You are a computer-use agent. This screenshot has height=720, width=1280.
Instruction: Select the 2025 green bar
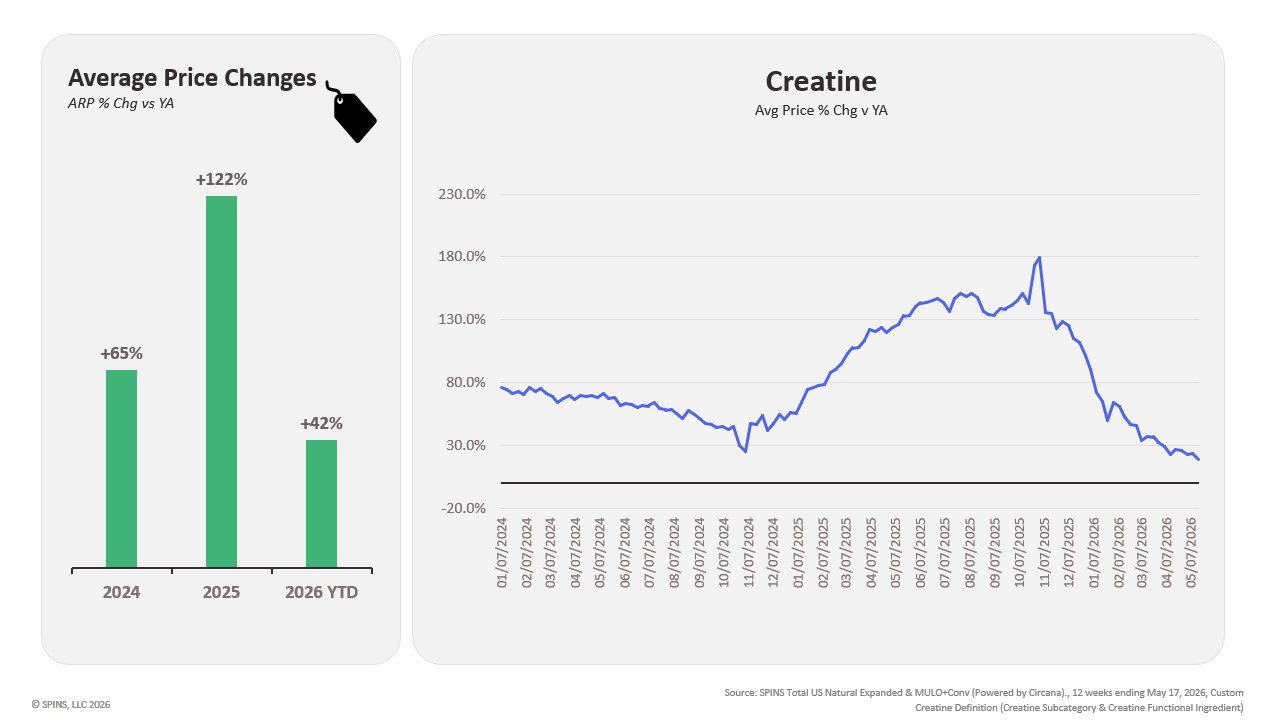[x=221, y=382]
